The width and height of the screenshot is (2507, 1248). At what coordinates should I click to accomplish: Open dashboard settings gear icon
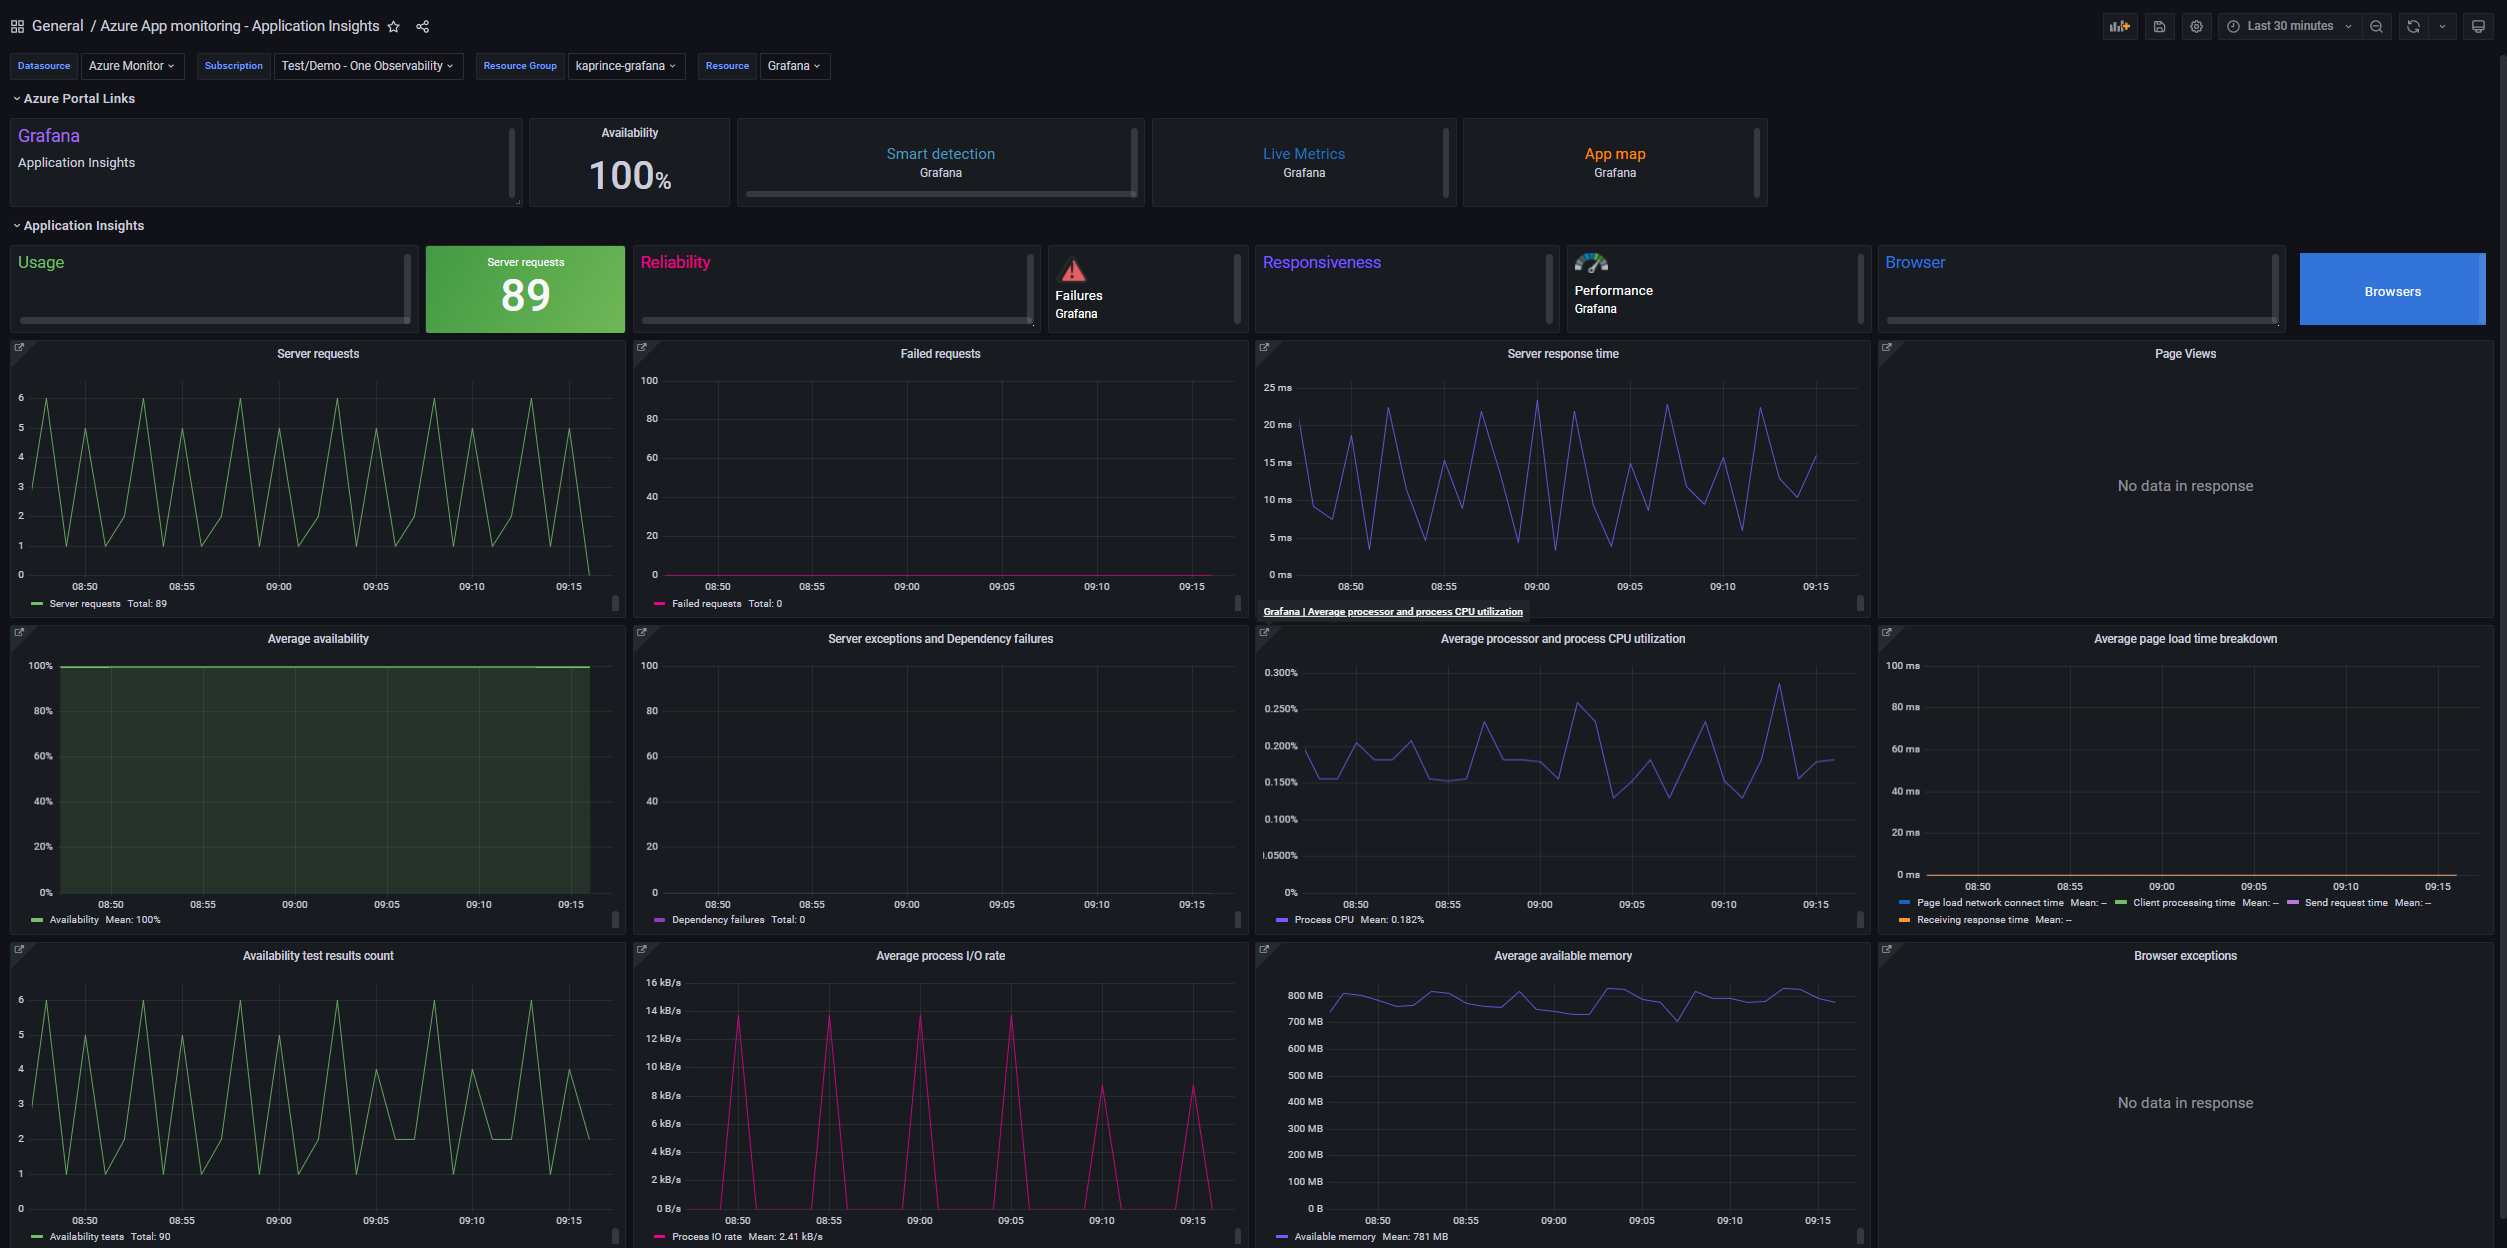click(x=2196, y=27)
